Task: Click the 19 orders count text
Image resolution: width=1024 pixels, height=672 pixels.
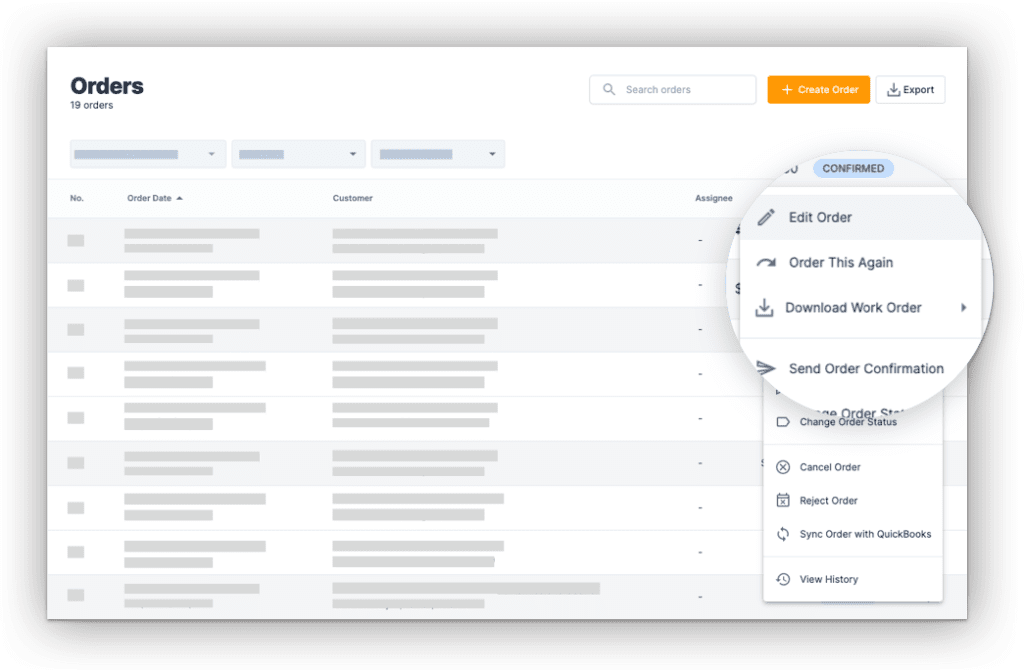Action: (x=91, y=105)
